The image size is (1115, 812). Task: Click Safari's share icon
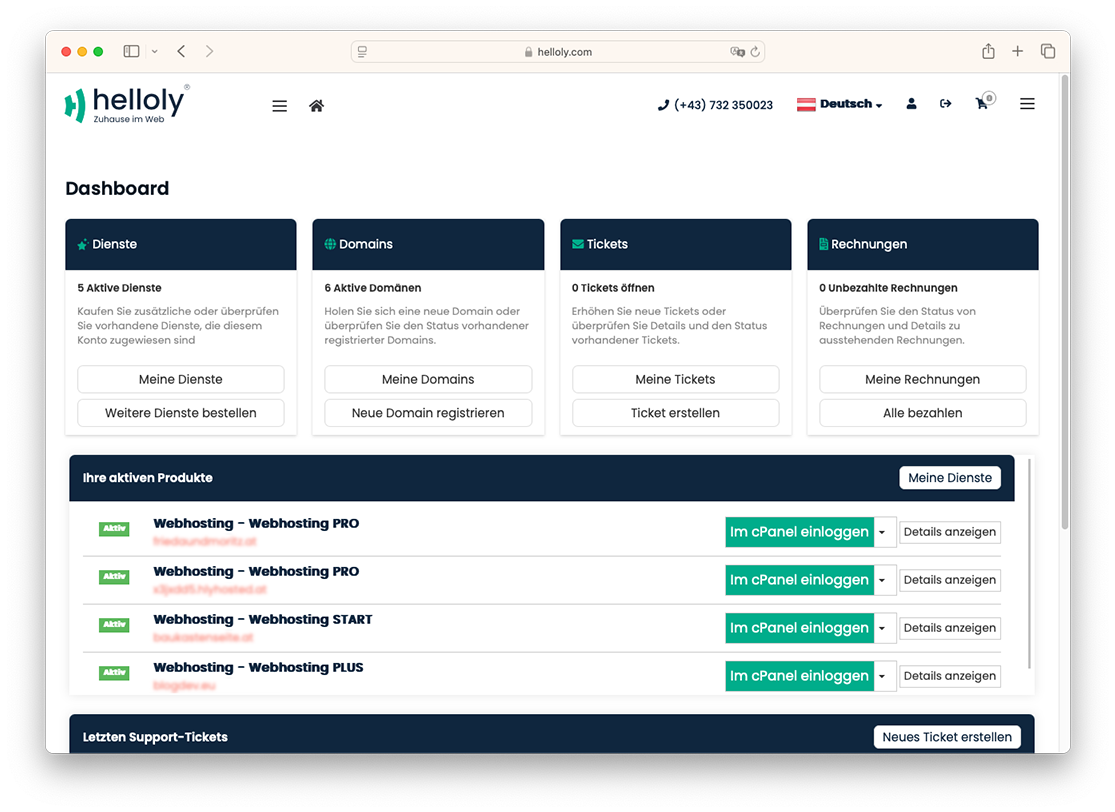coord(988,51)
